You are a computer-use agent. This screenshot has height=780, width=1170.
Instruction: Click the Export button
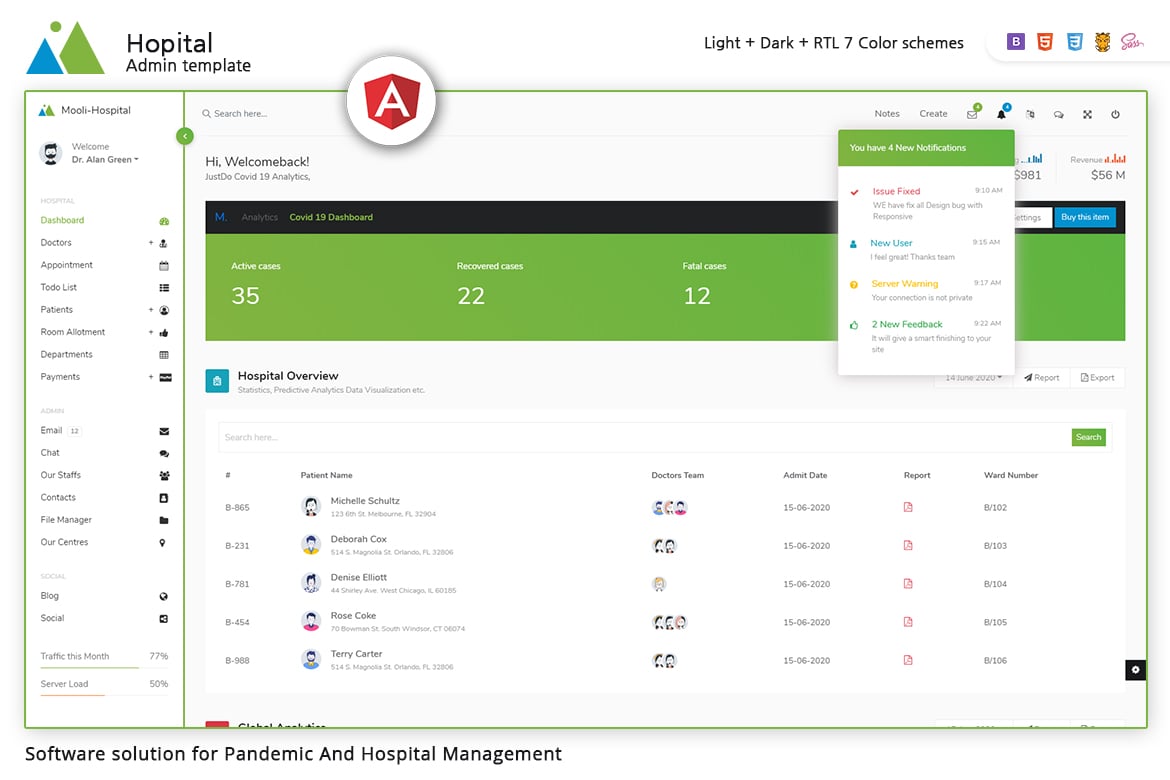click(x=1098, y=378)
